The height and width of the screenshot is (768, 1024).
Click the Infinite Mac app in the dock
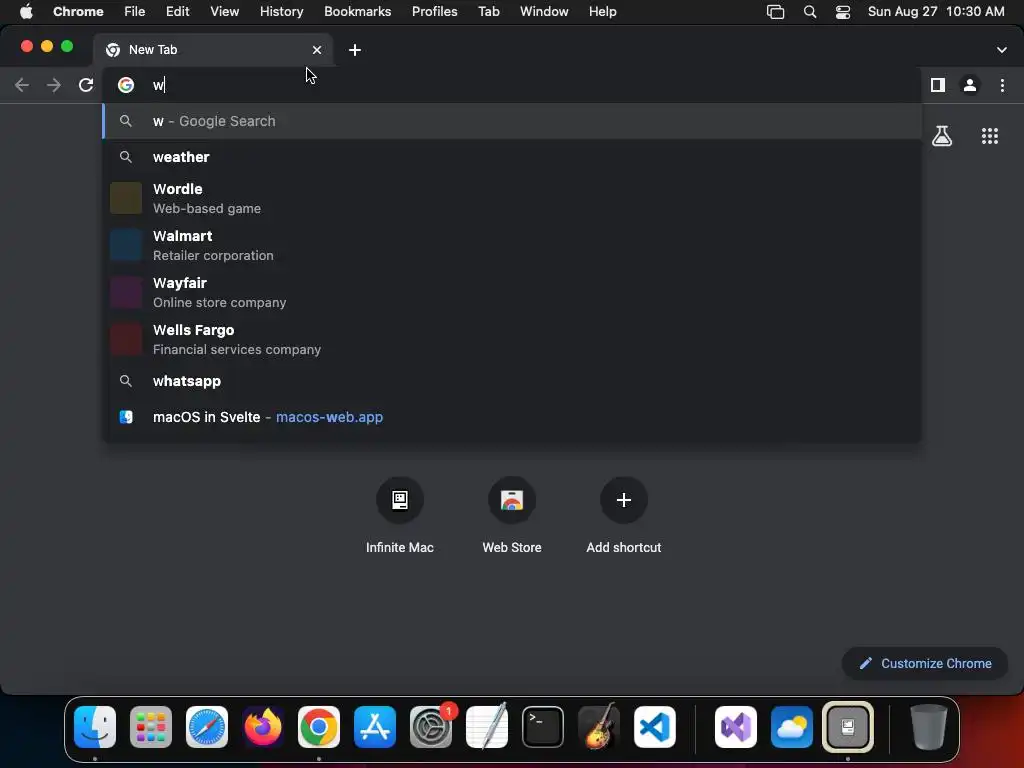(x=848, y=727)
